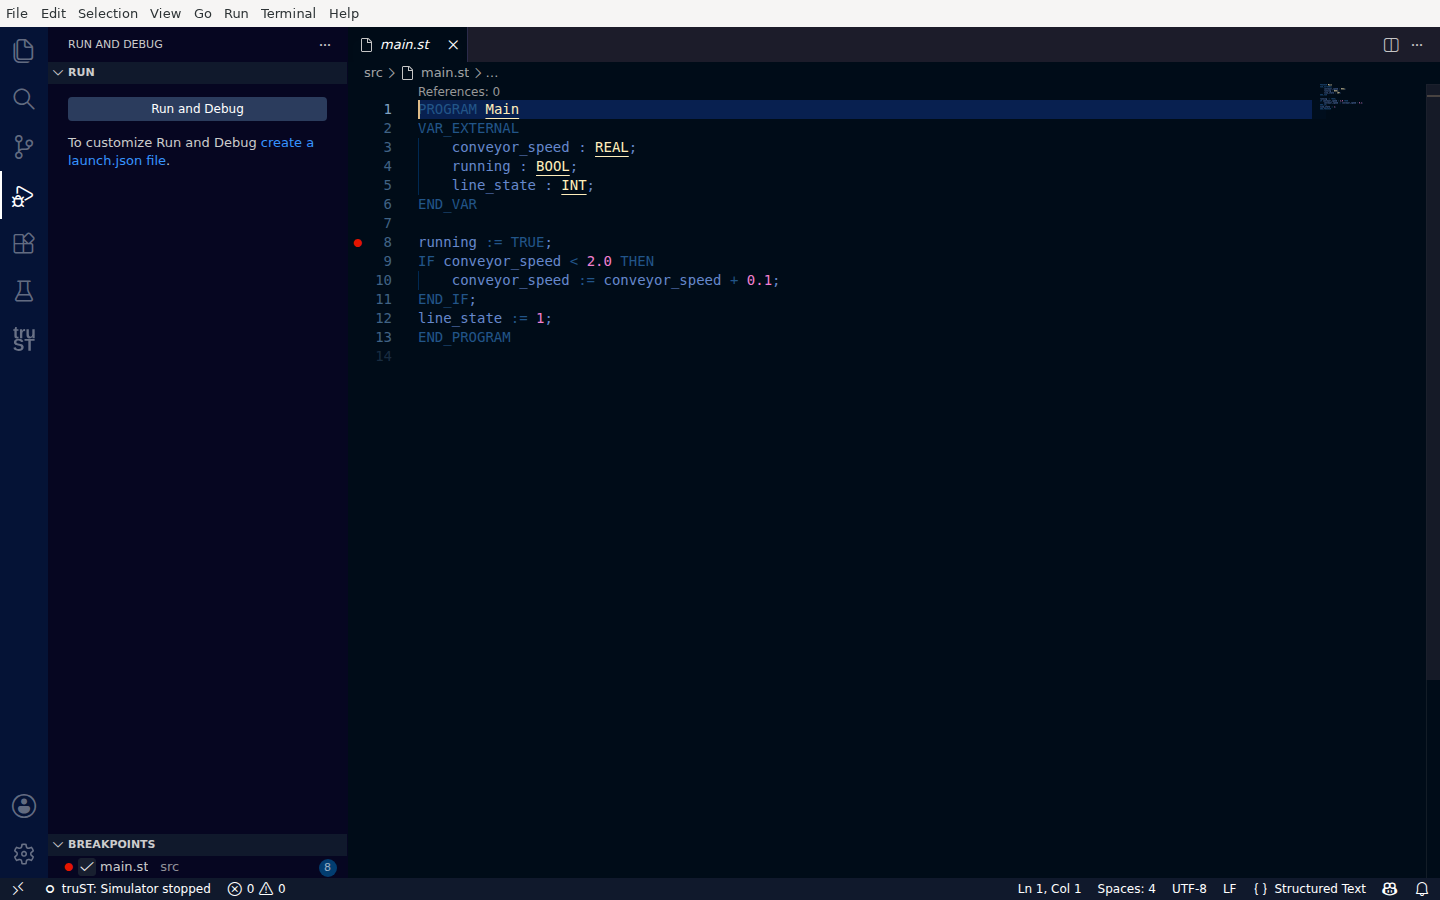Click truST: Simulator stopped status item

tap(128, 888)
